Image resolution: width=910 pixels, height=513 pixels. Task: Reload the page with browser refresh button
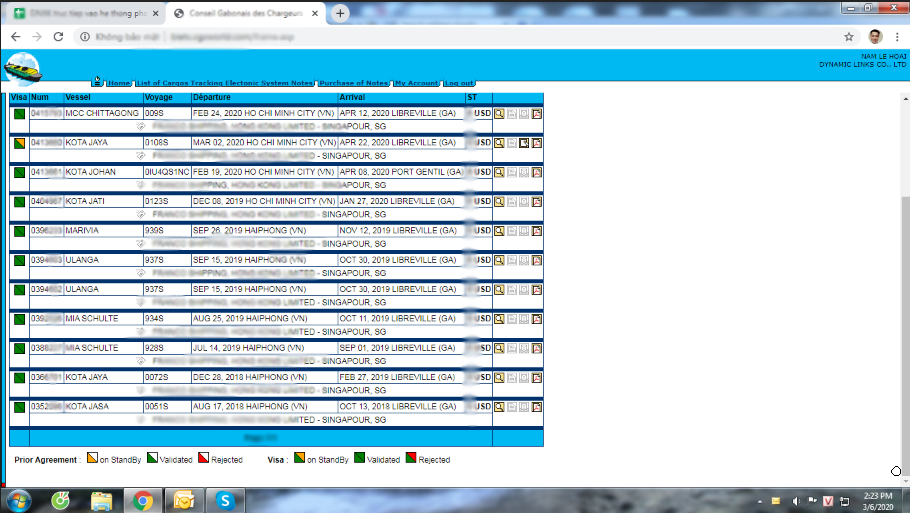(58, 36)
